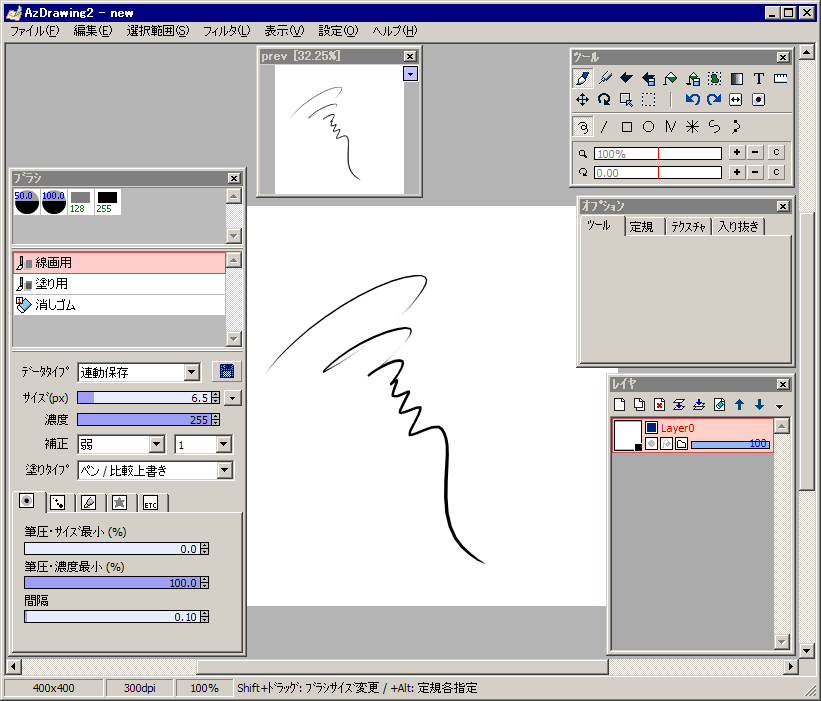Select the text tool in the tool panel
The width and height of the screenshot is (821, 701).
point(759,78)
